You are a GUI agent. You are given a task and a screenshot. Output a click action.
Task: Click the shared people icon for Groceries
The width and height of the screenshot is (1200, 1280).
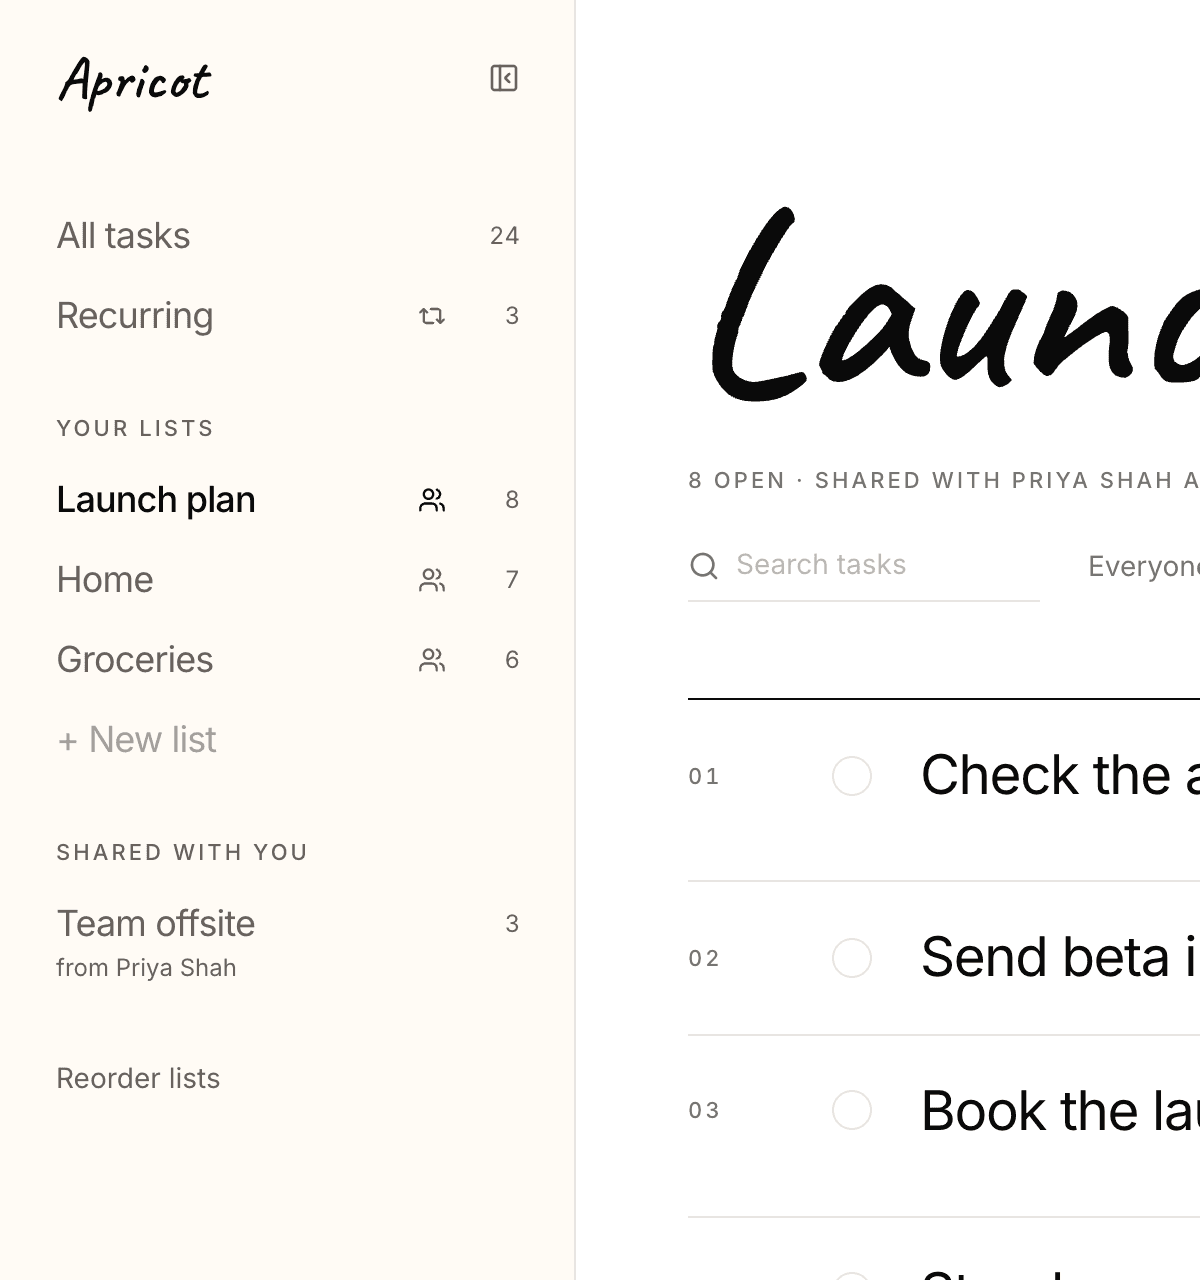[x=432, y=660]
